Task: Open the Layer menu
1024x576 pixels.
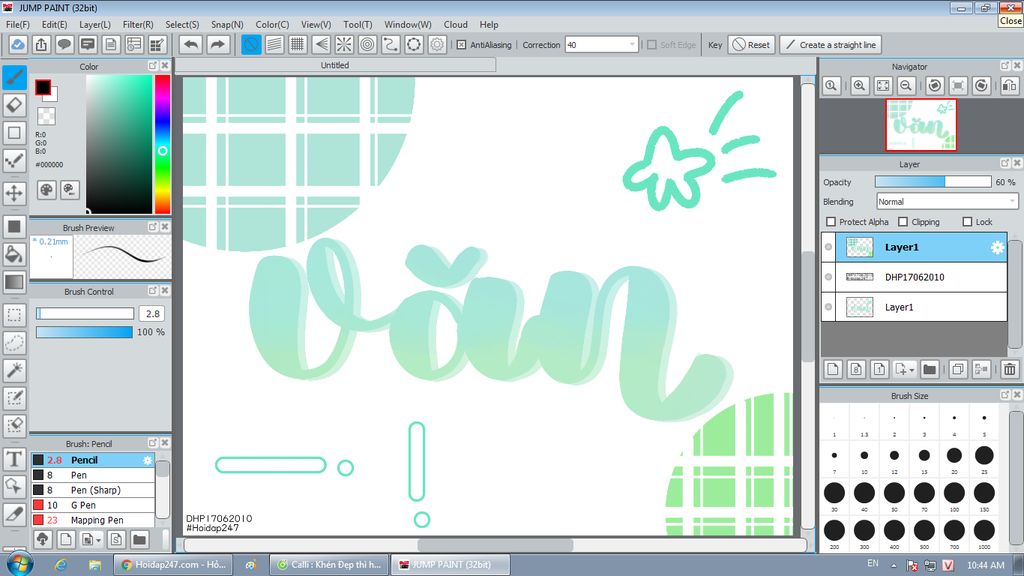Action: tap(95, 24)
